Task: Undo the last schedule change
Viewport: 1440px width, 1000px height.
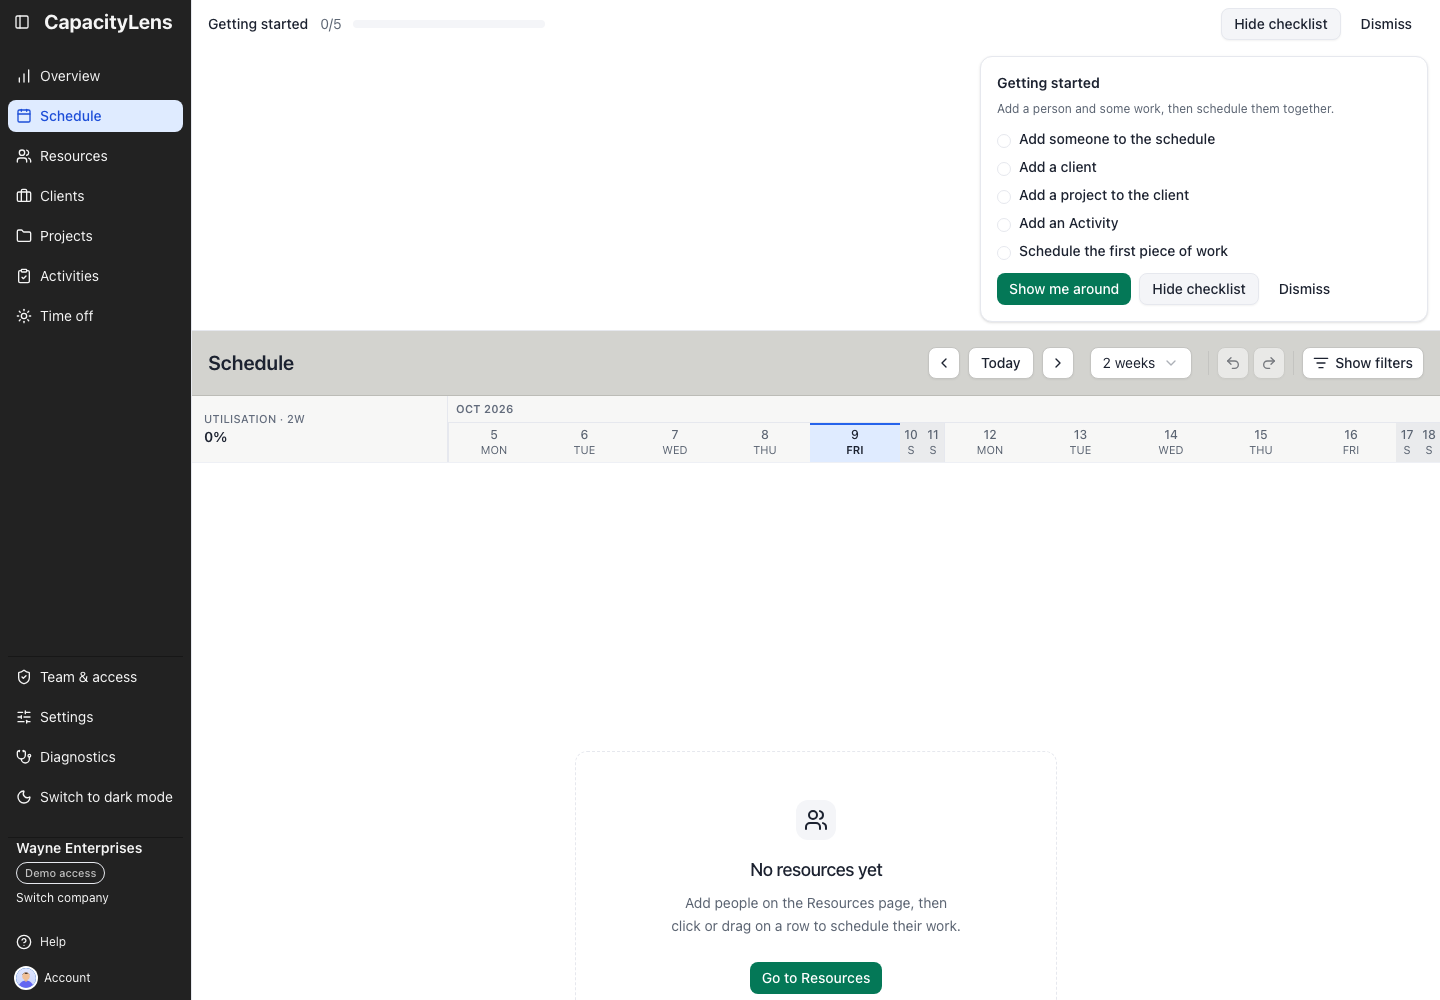Action: tap(1233, 363)
